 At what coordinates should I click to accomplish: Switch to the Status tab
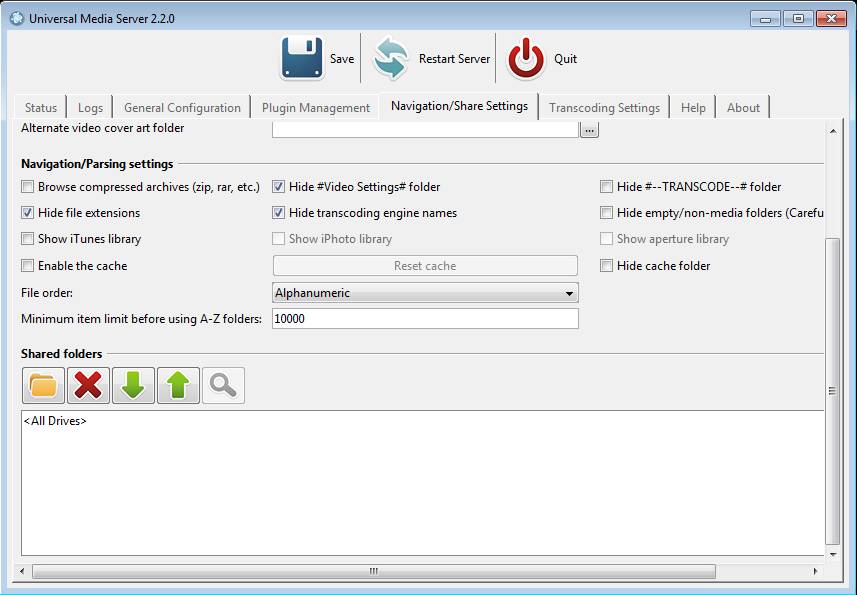point(40,108)
